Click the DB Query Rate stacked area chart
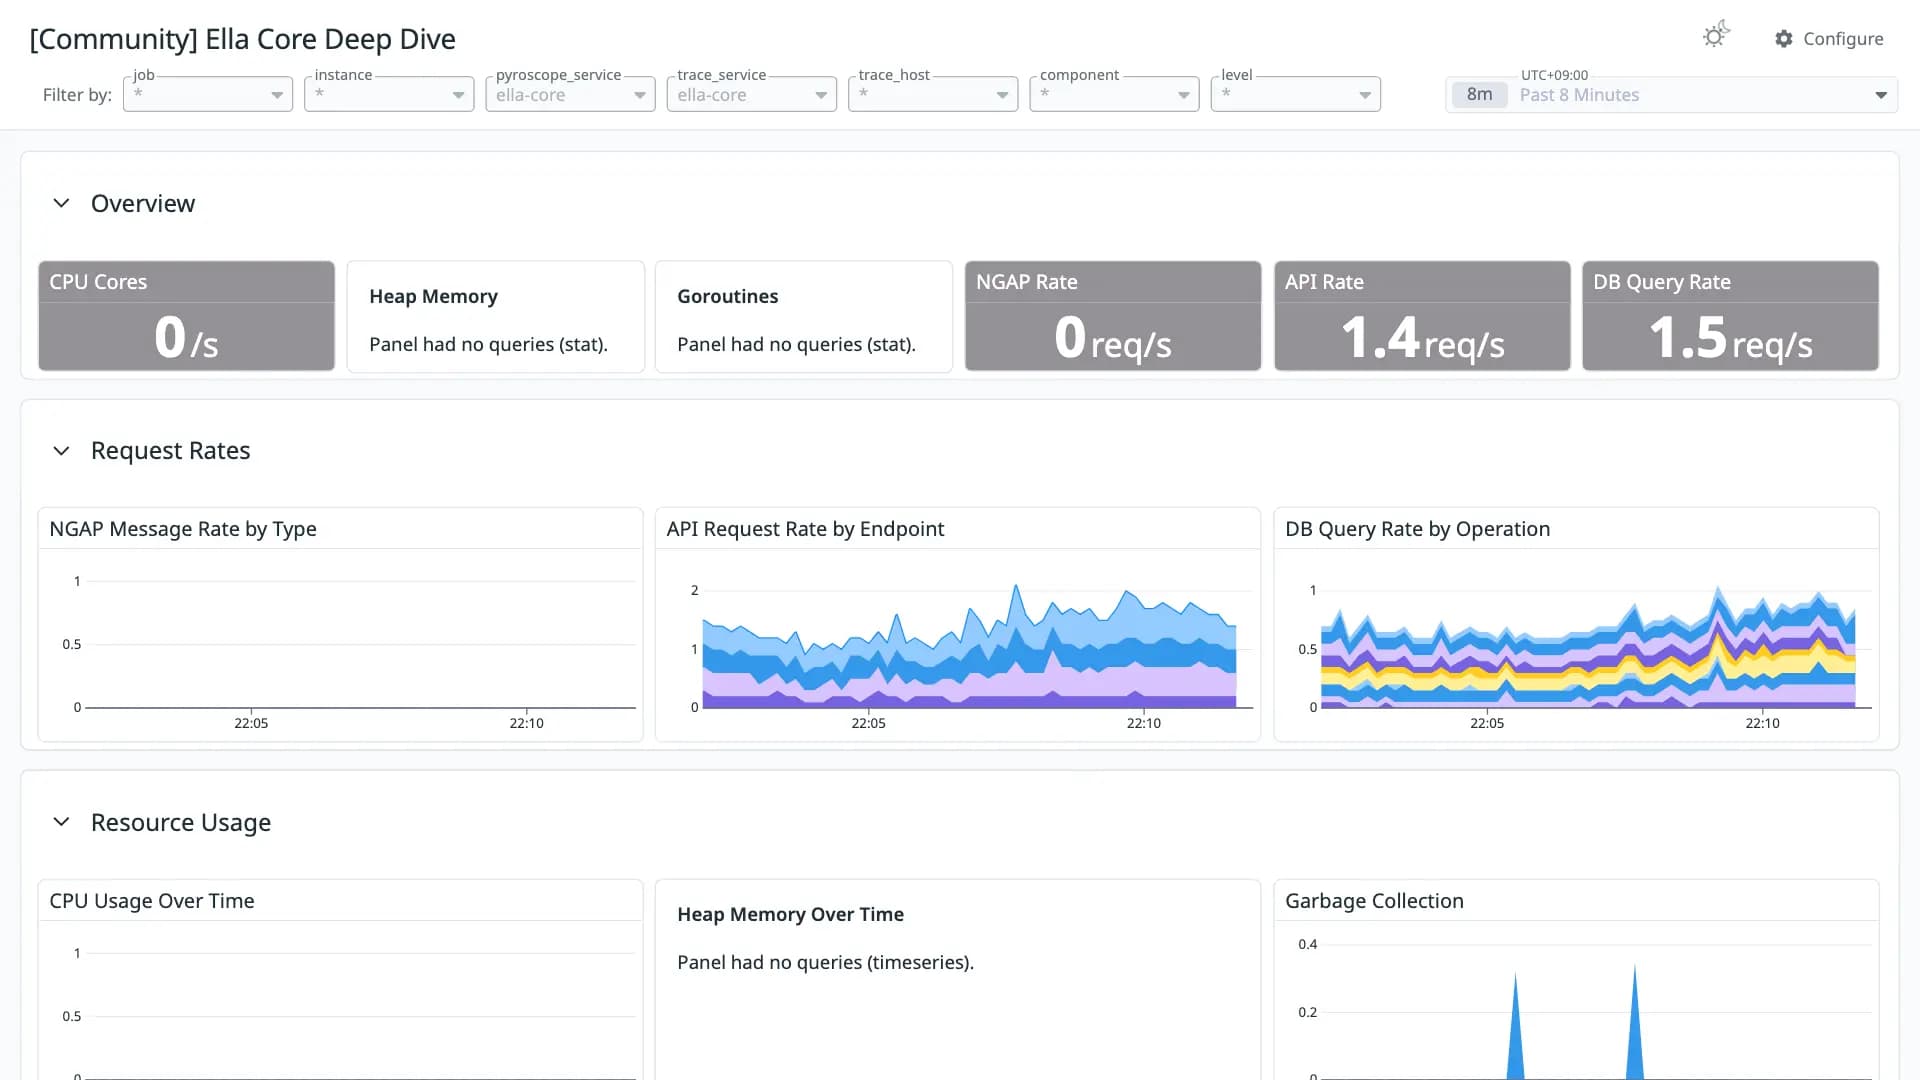The image size is (1920, 1080). click(1588, 648)
